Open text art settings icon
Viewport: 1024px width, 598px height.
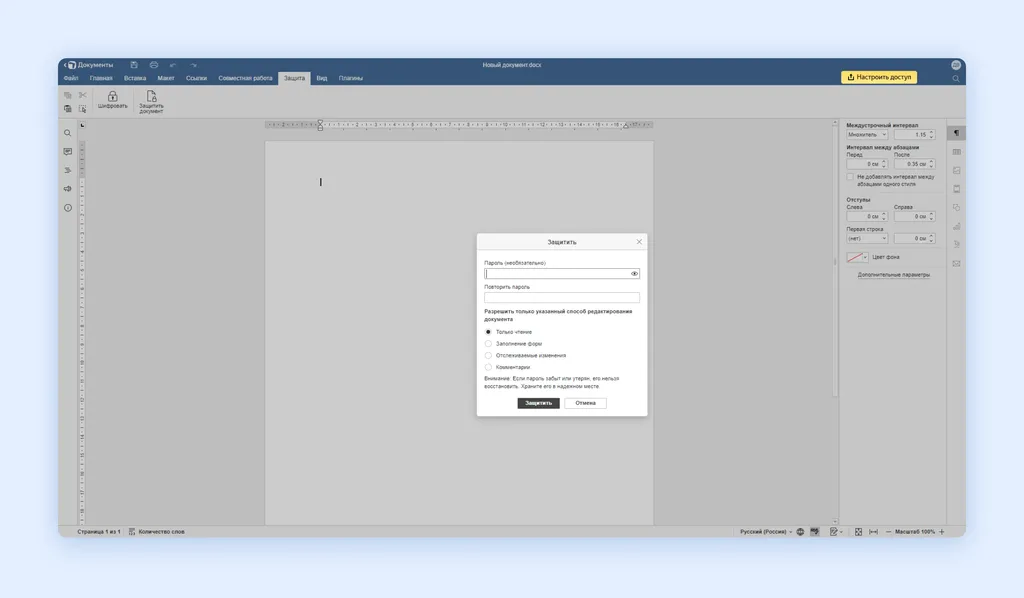[956, 244]
